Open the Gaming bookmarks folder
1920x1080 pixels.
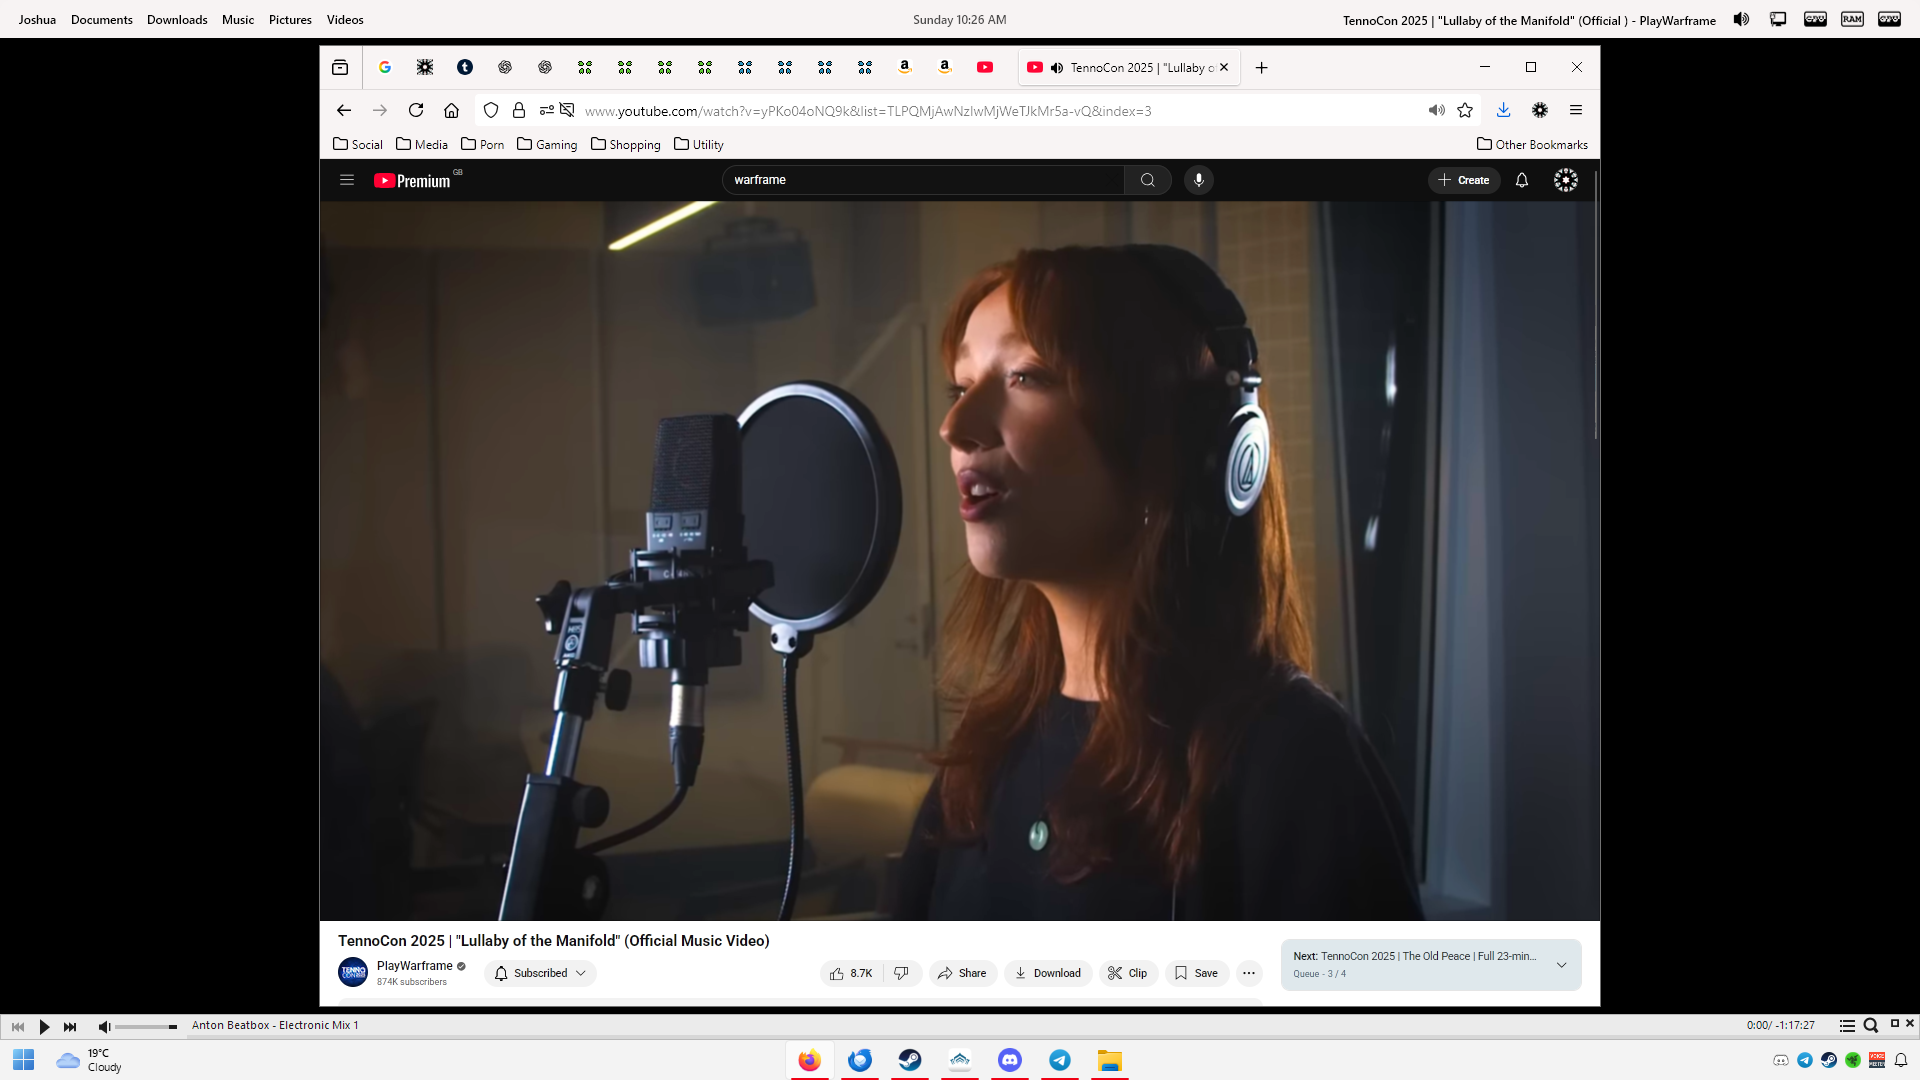point(547,144)
